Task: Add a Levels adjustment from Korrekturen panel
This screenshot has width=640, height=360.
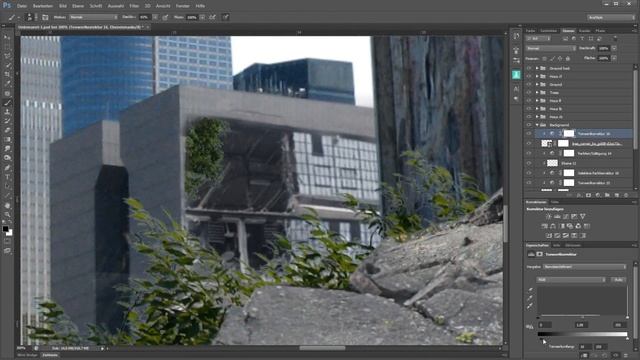Action: point(557,216)
